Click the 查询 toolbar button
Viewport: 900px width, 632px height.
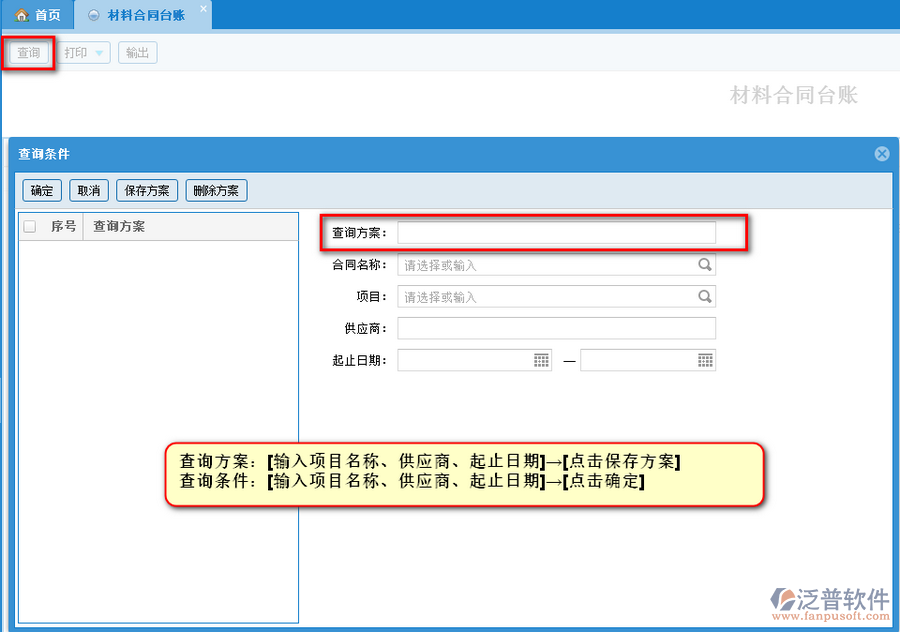[29, 53]
